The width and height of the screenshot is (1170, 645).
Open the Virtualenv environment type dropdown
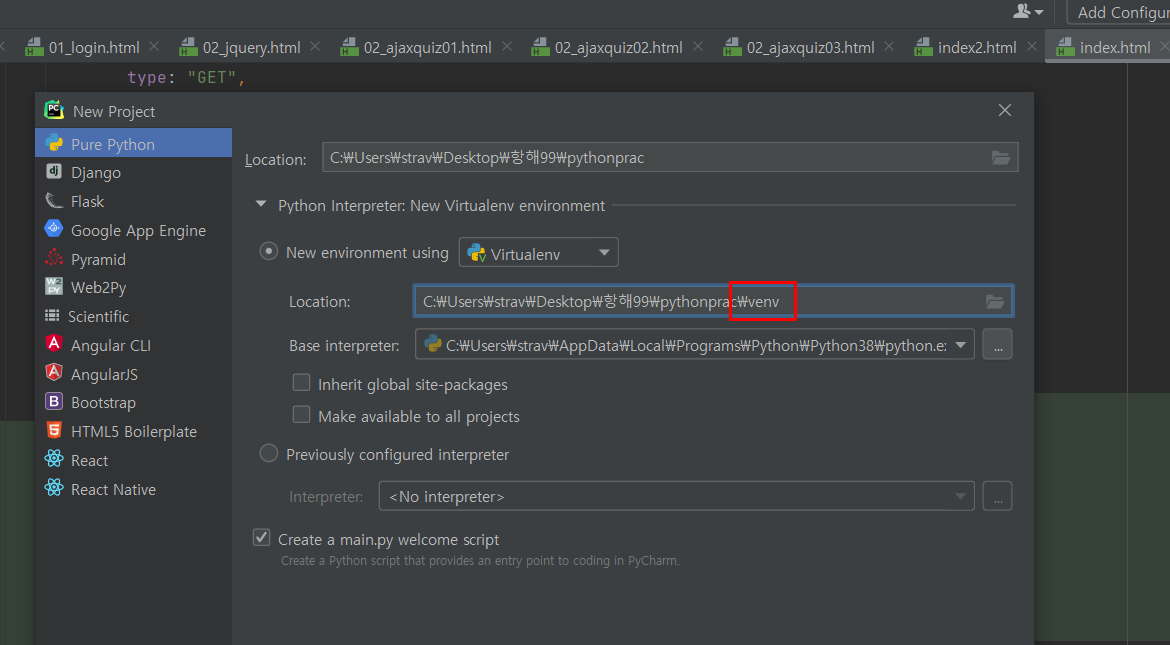(539, 253)
